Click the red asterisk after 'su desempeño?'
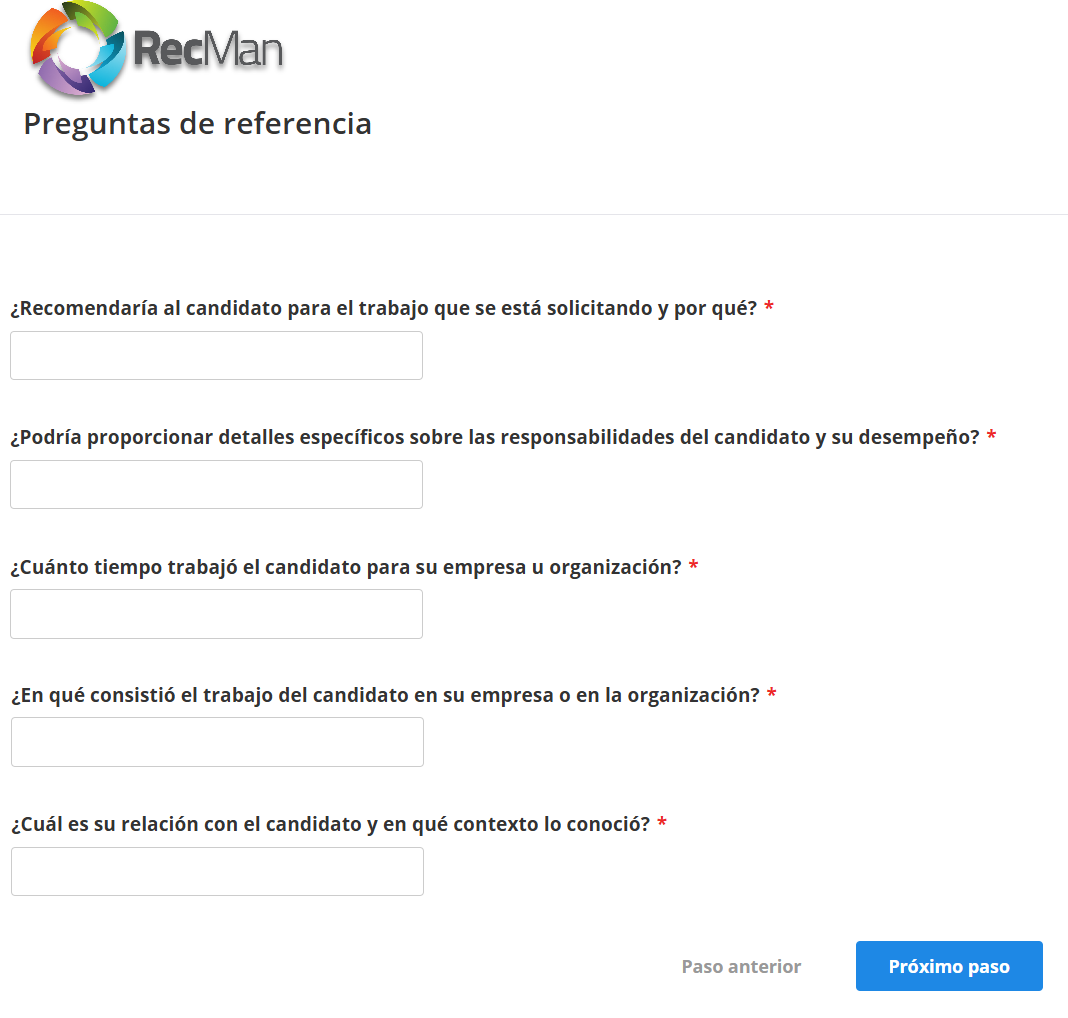Viewport: 1068px width, 1018px height. [x=992, y=437]
